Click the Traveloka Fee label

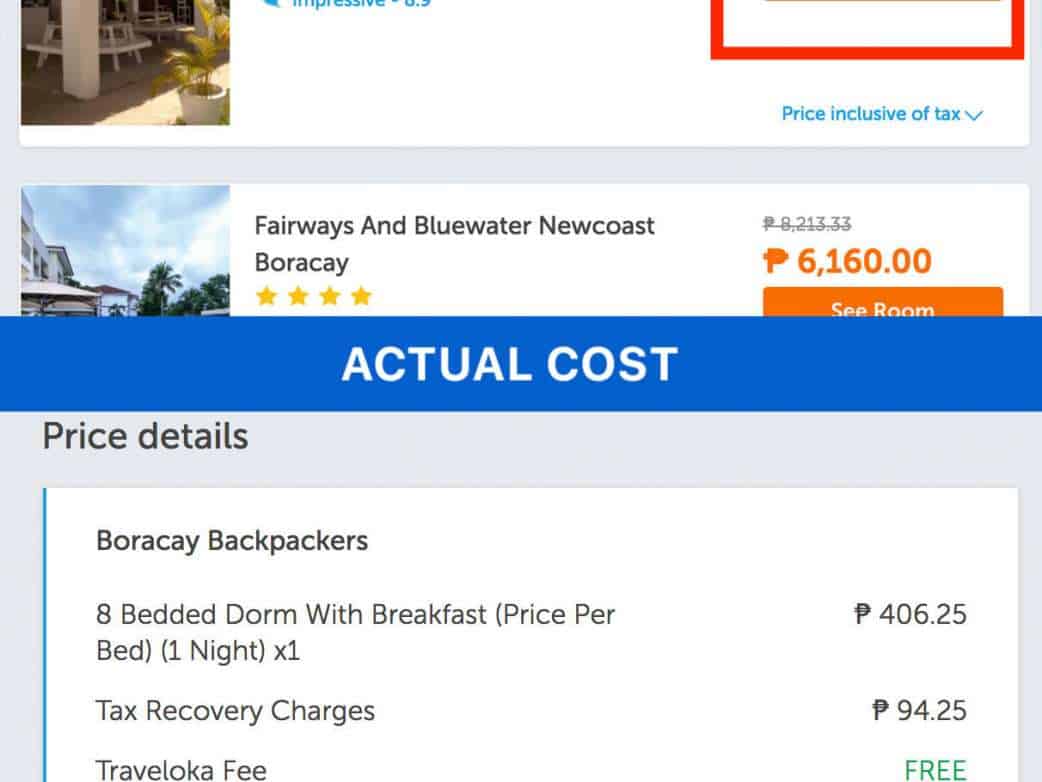point(181,770)
